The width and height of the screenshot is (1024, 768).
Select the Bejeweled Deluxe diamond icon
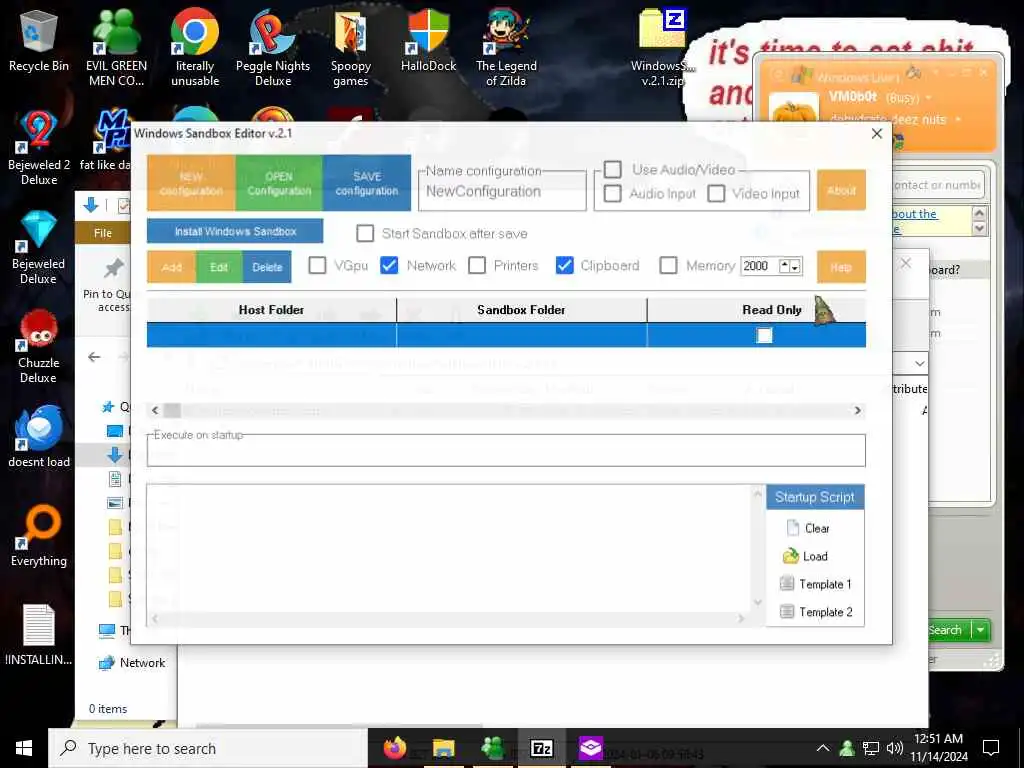click(39, 247)
